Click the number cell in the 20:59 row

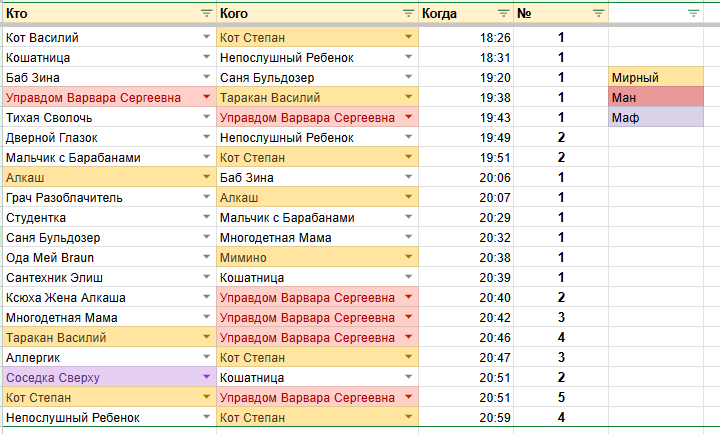point(561,417)
